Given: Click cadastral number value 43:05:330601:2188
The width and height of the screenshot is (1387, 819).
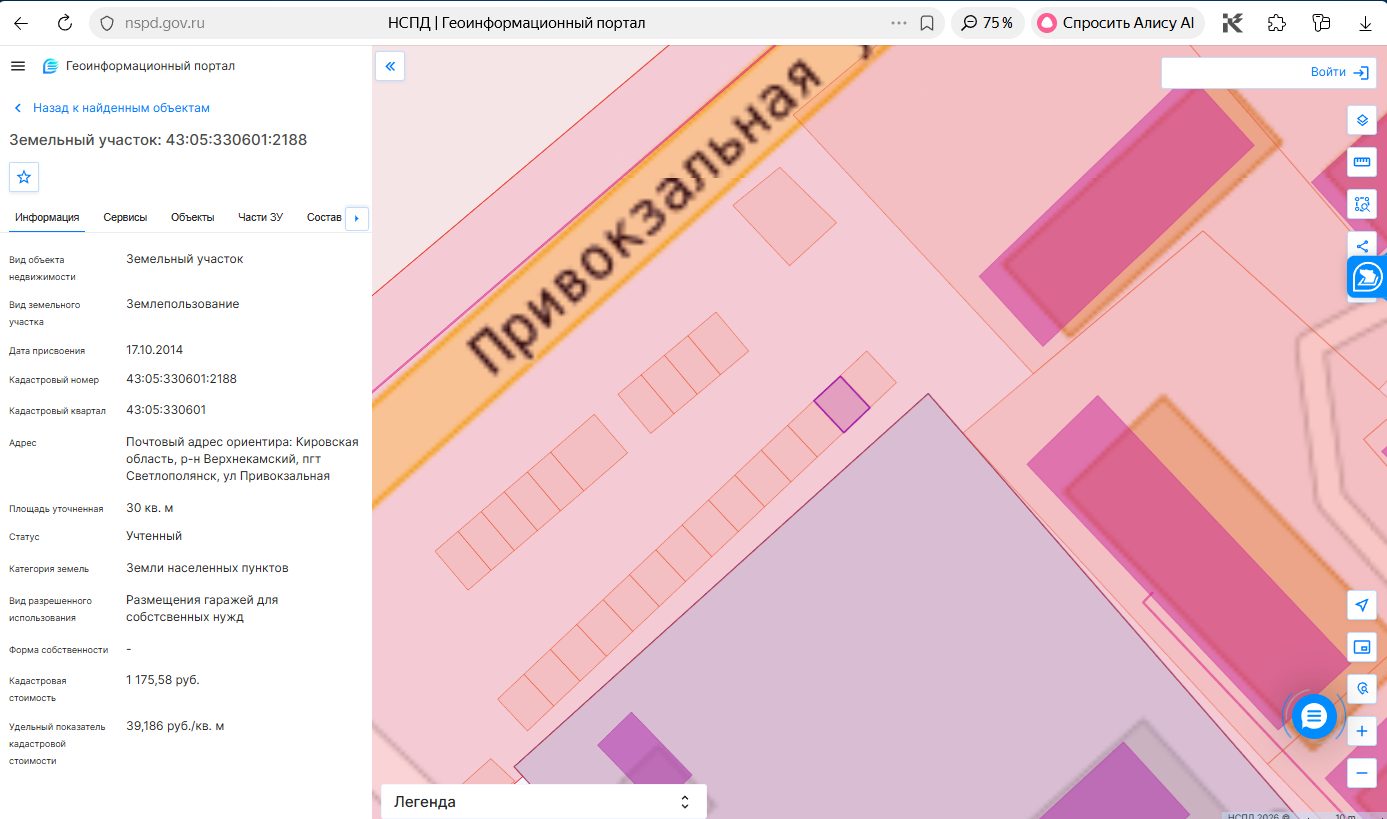Looking at the screenshot, I should (181, 379).
